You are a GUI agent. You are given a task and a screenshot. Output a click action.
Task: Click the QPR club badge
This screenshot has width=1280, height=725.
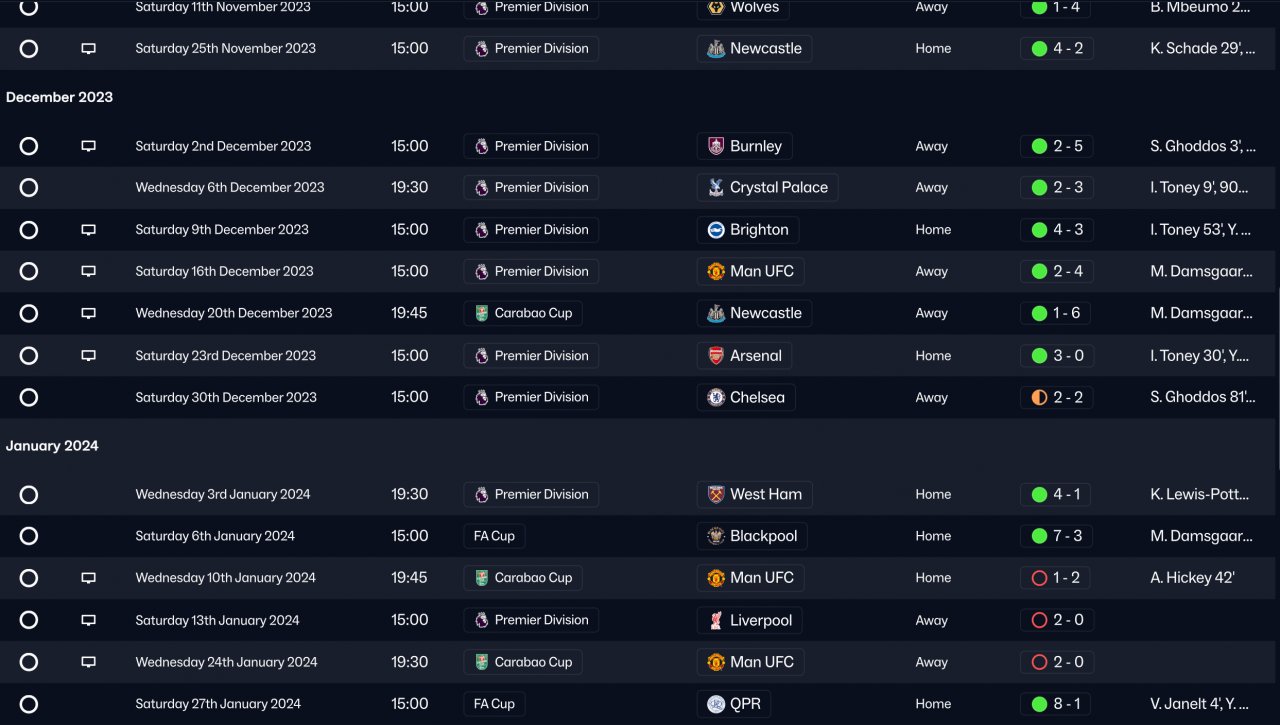point(716,704)
